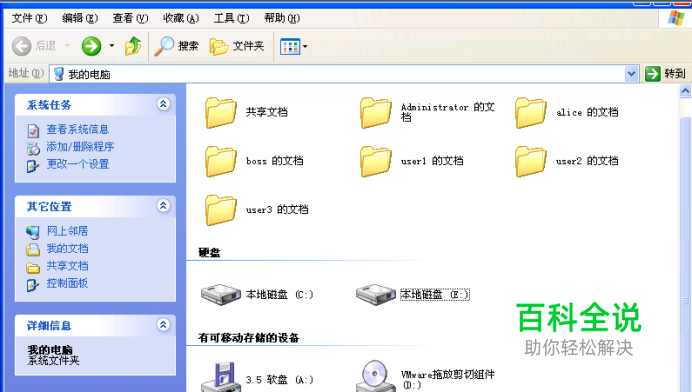Open 网上邻居 from other places
The width and height of the screenshot is (692, 392).
pyautogui.click(x=67, y=231)
